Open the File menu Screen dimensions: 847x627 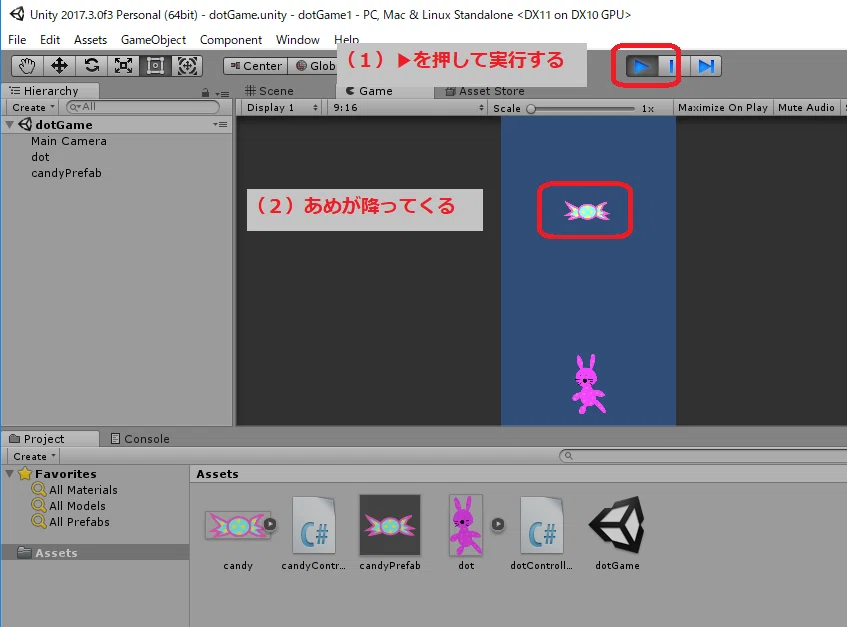(17, 40)
